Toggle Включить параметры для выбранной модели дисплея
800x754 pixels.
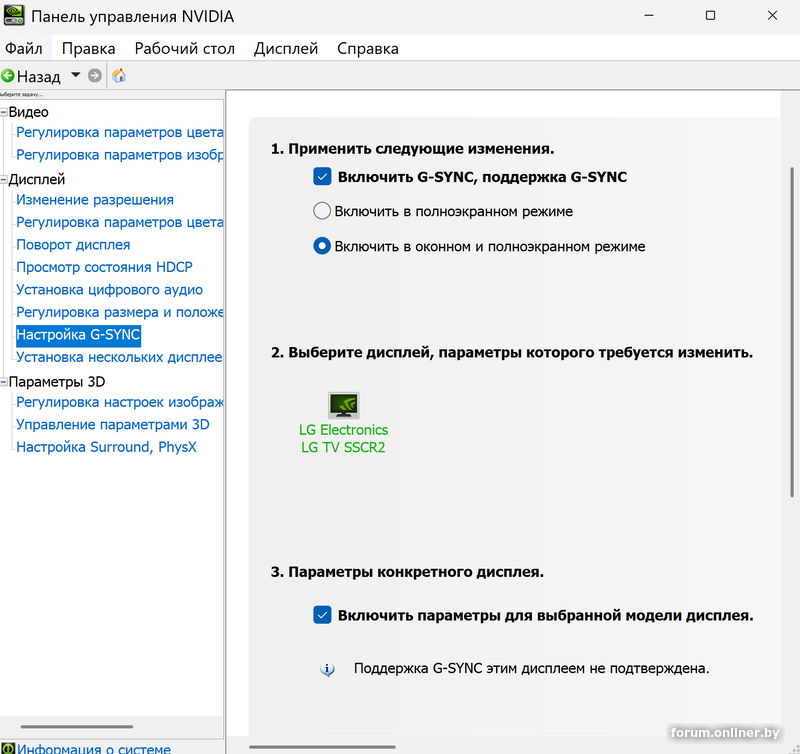(x=322, y=615)
